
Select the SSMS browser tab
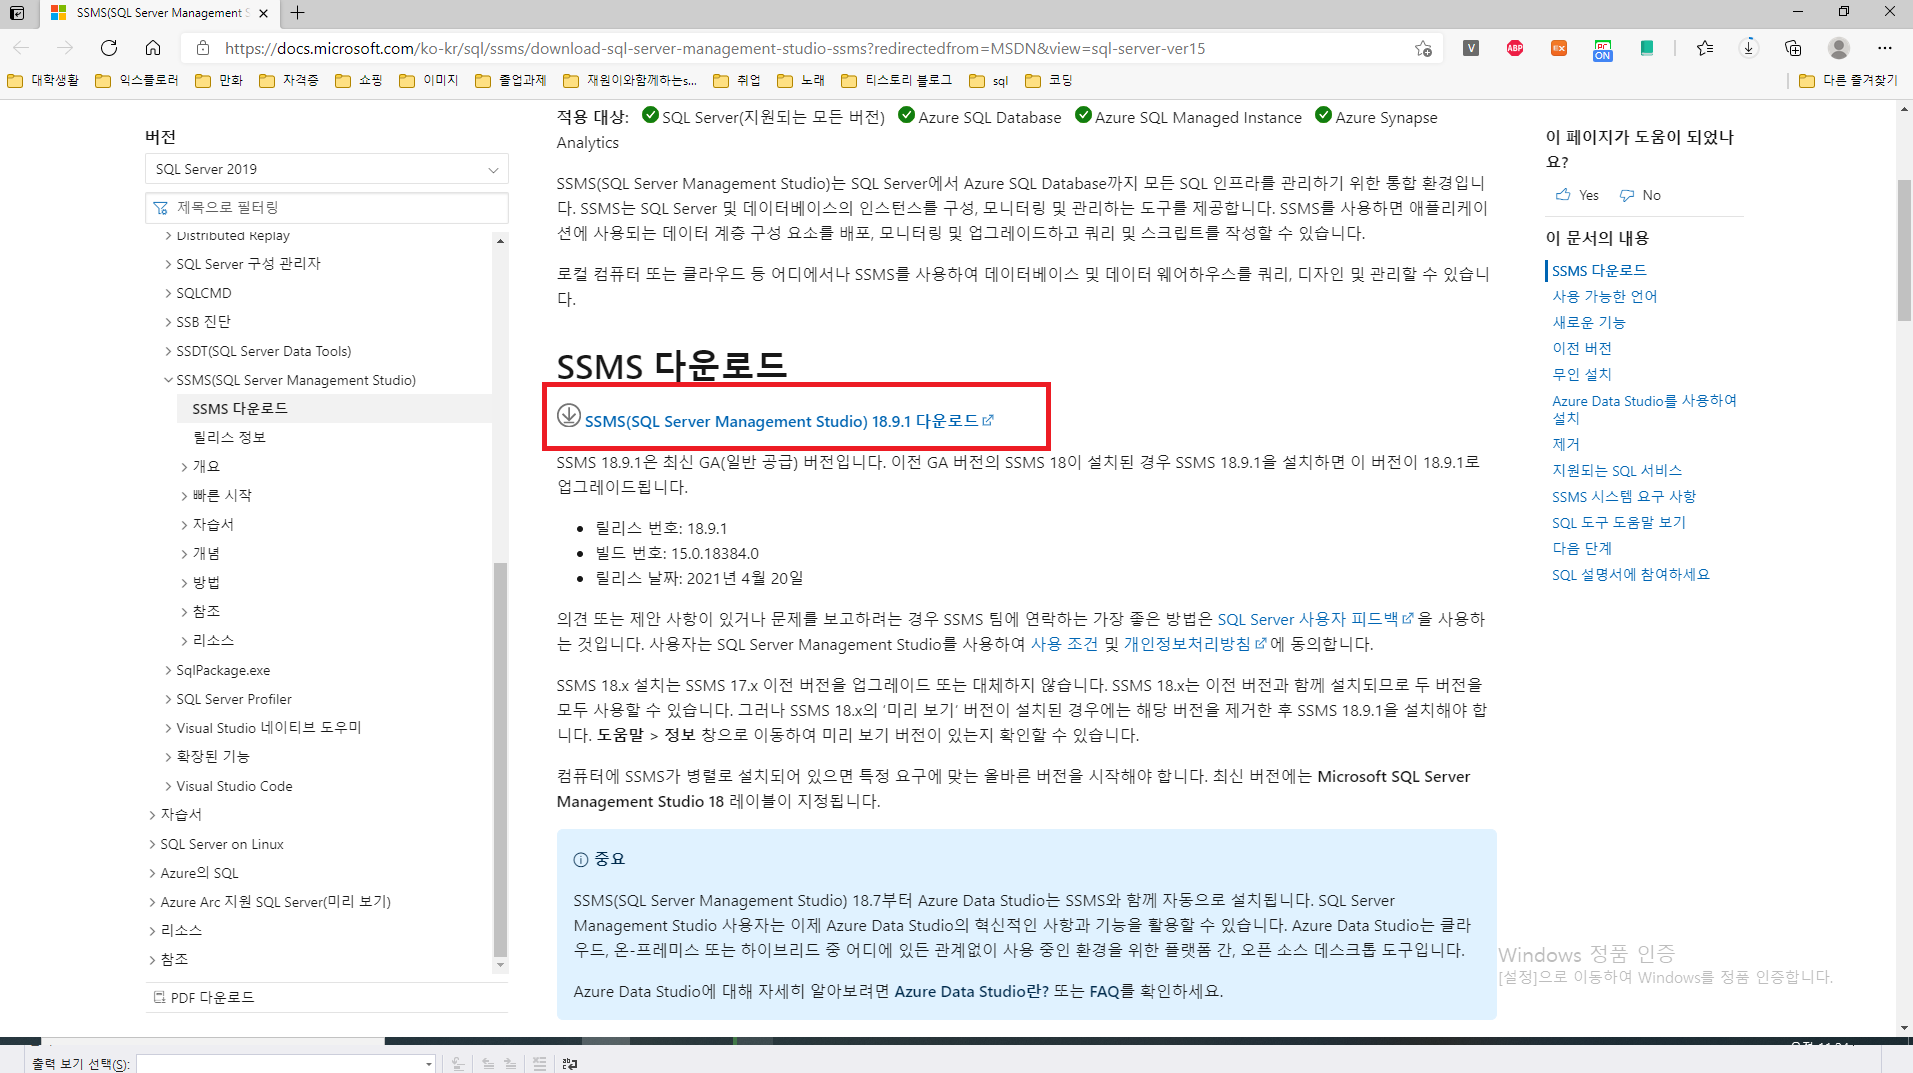(159, 13)
